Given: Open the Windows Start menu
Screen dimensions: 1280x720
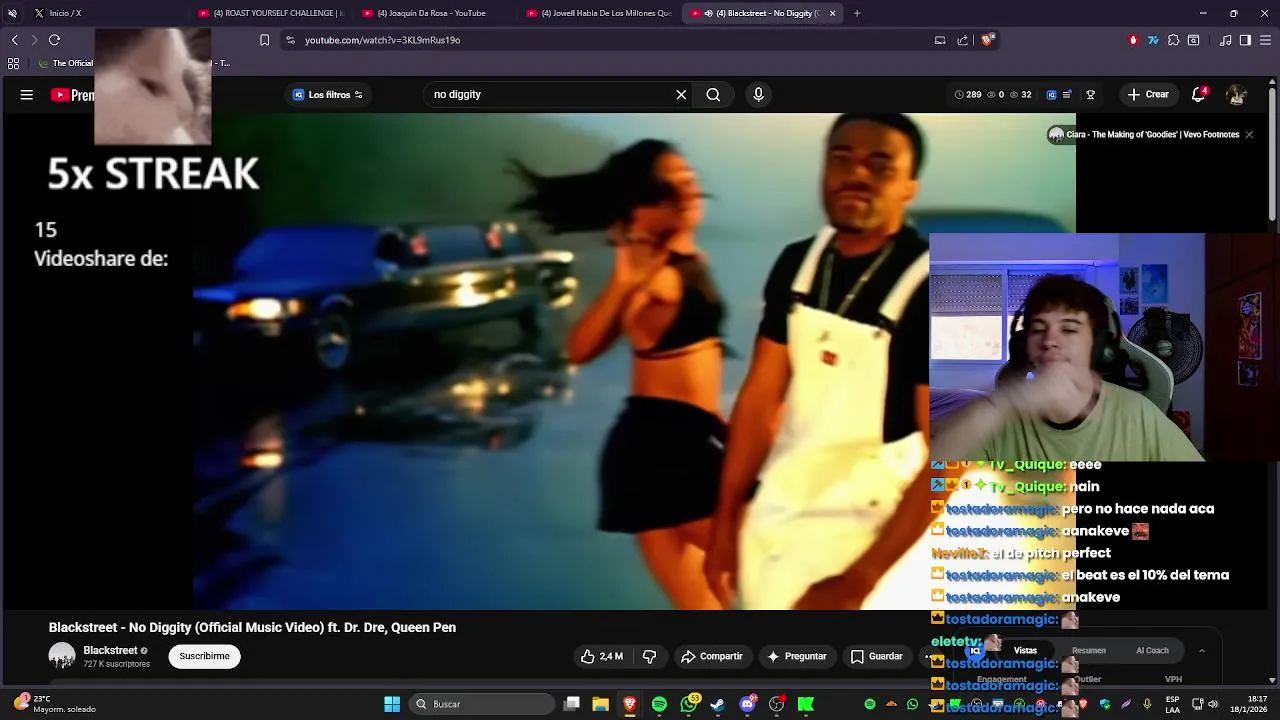Looking at the screenshot, I should [x=392, y=704].
